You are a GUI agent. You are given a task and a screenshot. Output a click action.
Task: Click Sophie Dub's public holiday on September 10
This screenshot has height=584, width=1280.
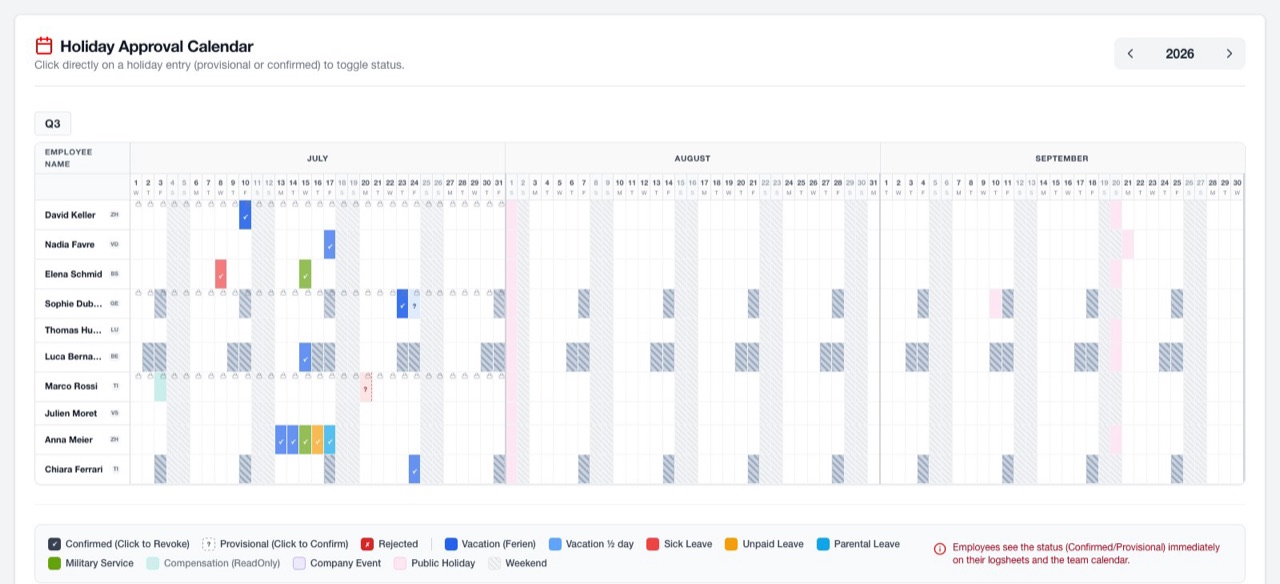[995, 304]
